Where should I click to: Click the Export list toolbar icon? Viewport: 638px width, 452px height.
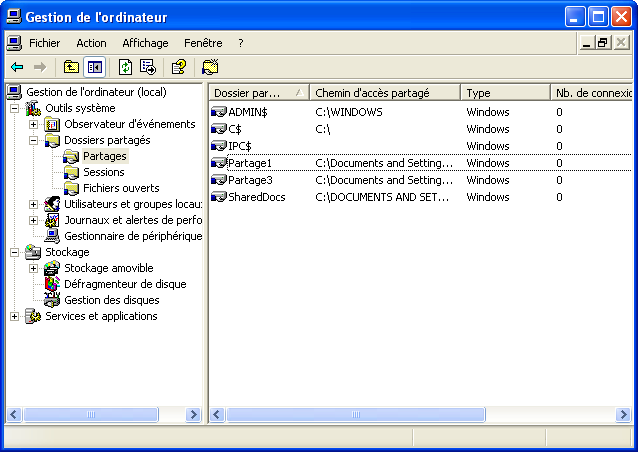(148, 67)
